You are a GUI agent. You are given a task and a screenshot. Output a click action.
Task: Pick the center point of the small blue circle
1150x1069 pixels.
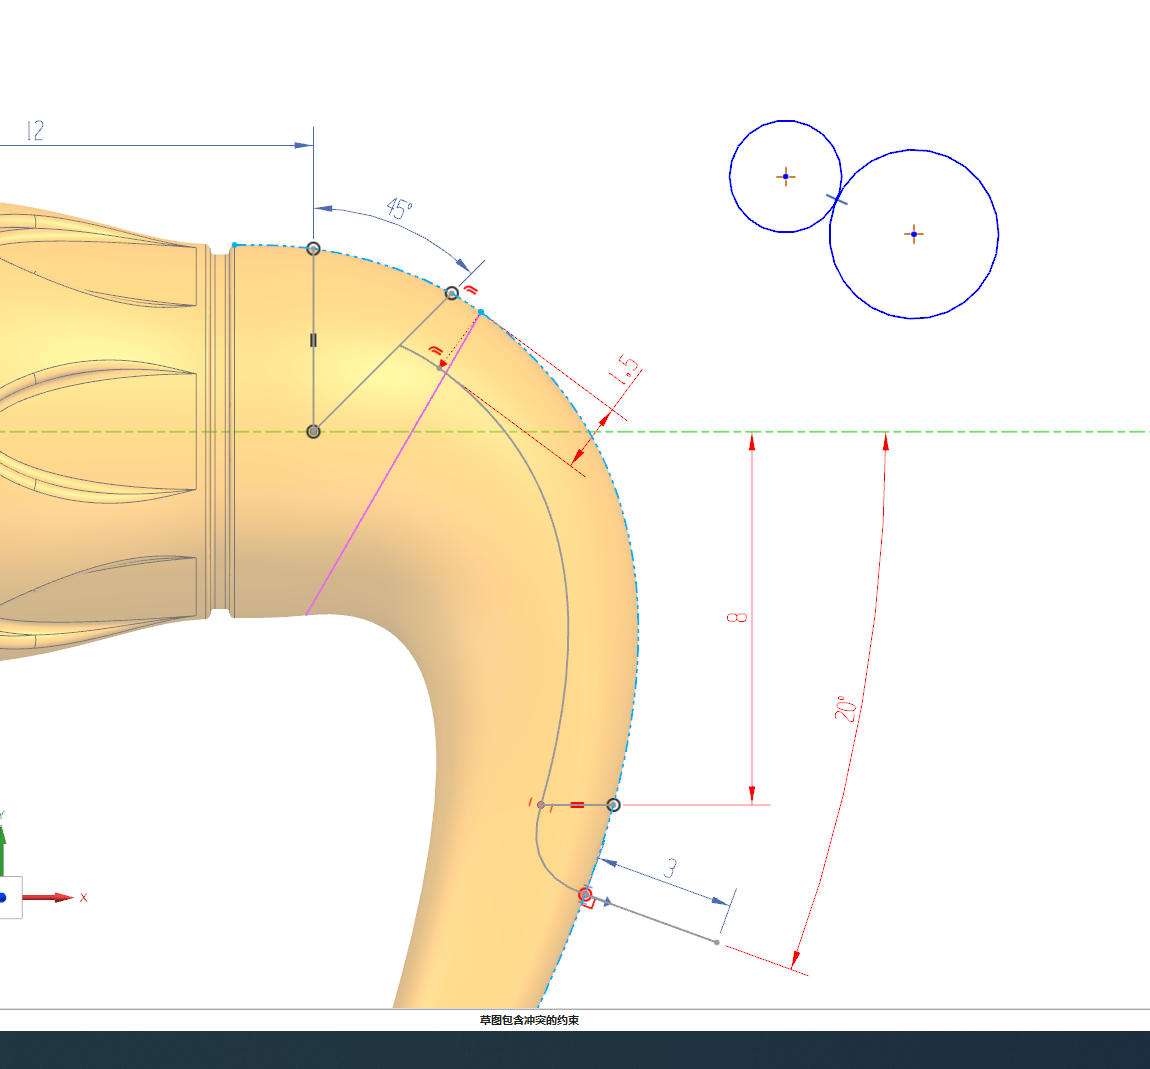click(785, 177)
